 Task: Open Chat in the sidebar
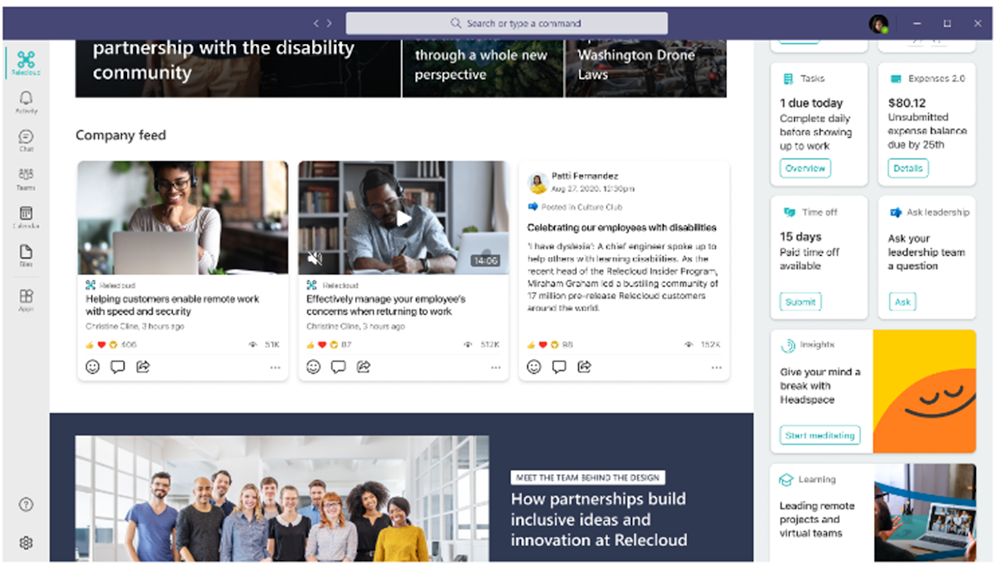25,140
